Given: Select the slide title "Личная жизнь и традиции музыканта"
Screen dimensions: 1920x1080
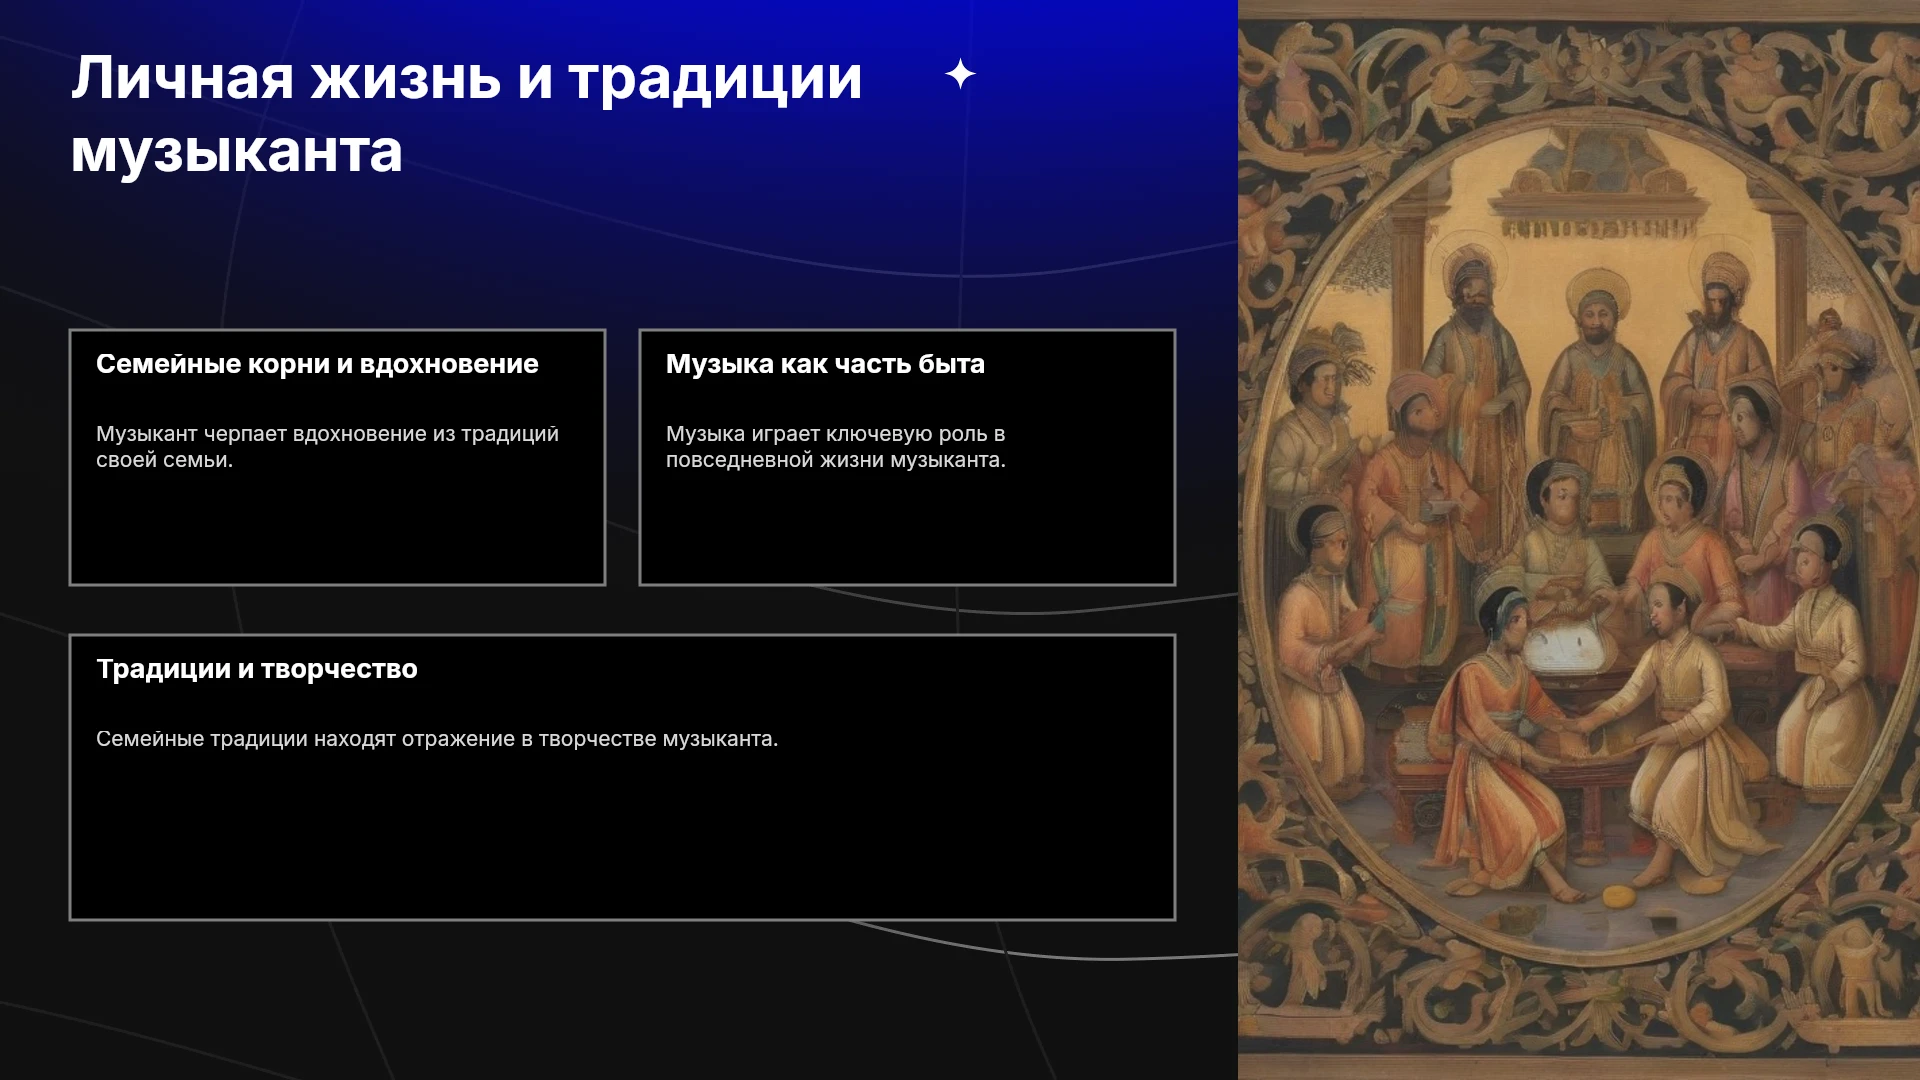Looking at the screenshot, I should click(467, 114).
